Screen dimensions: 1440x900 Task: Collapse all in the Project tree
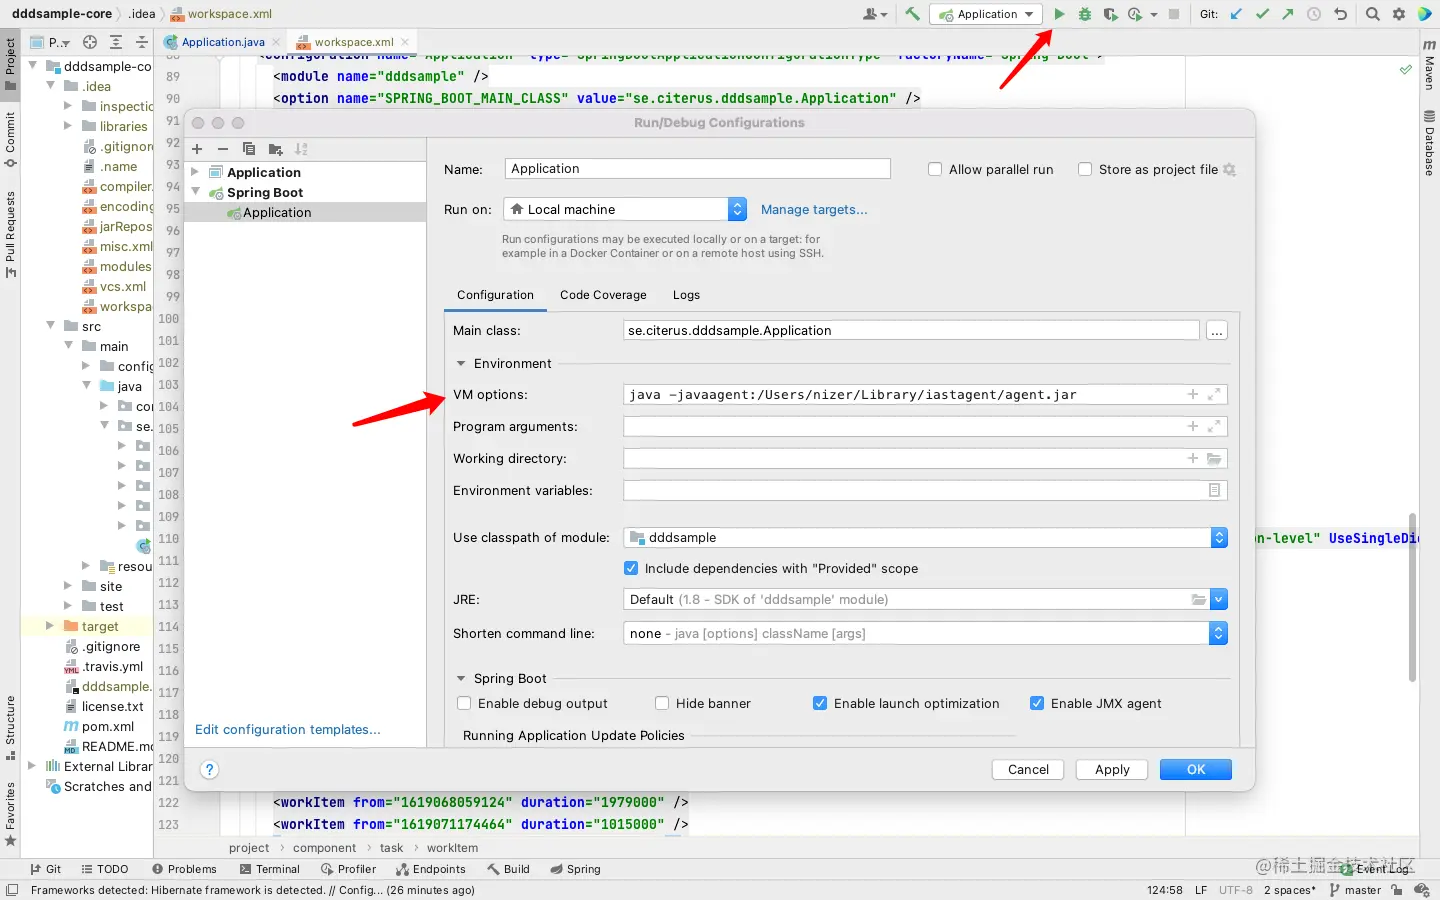(142, 42)
